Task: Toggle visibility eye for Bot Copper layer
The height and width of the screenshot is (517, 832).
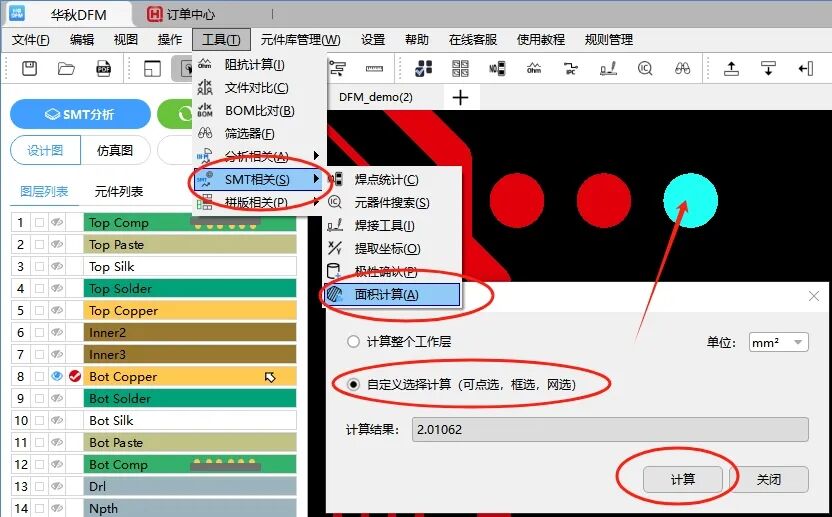Action: (x=57, y=376)
